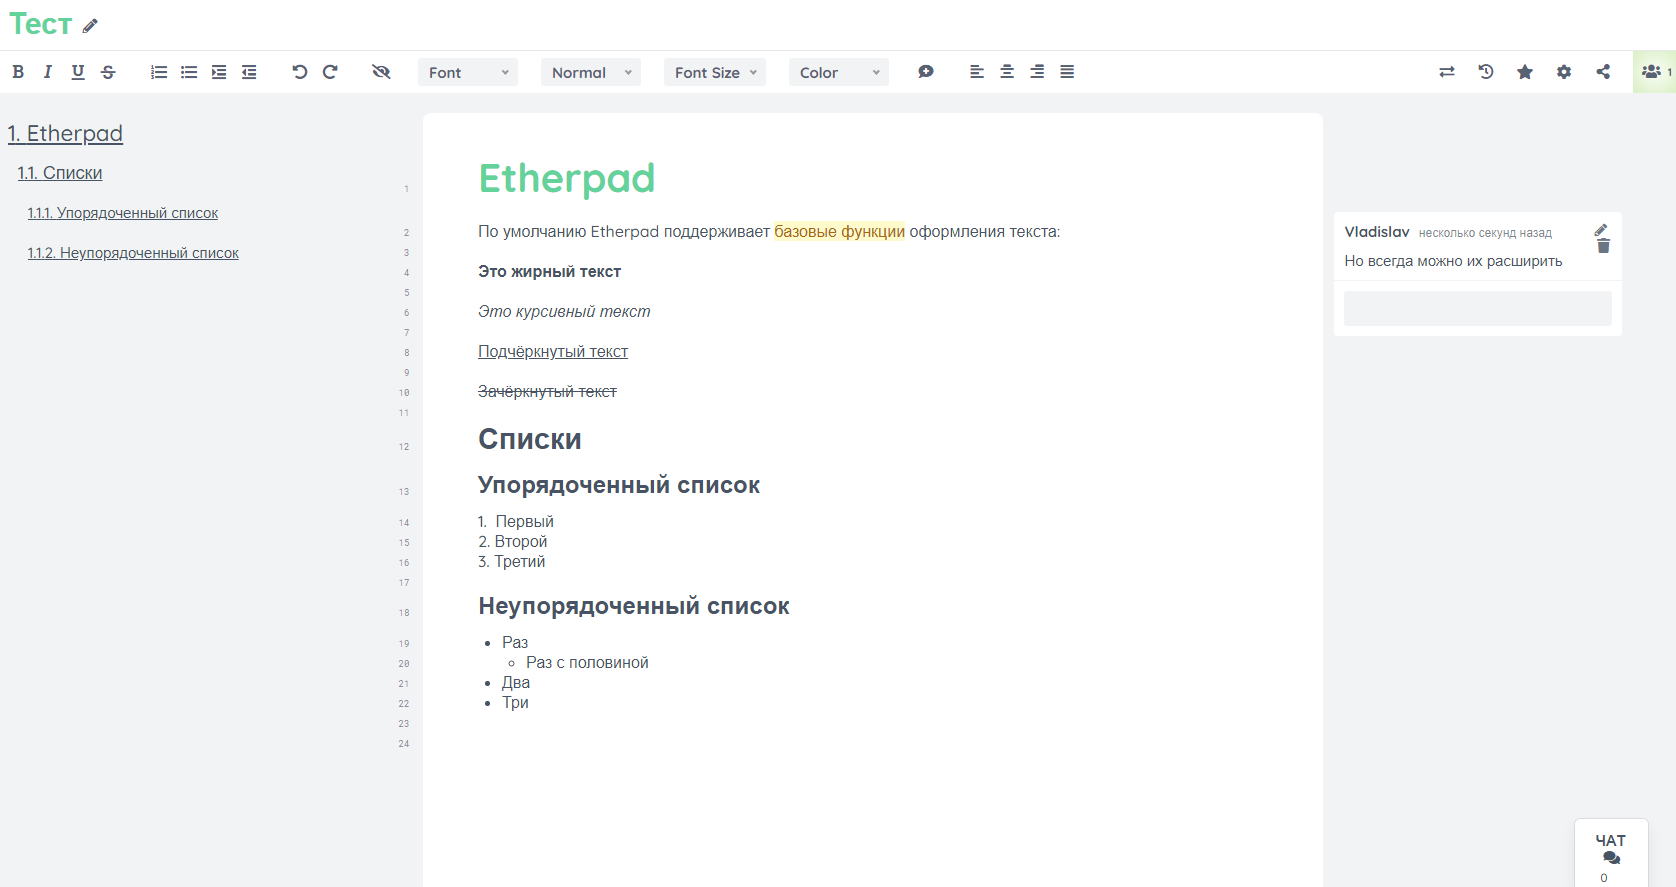The width and height of the screenshot is (1676, 887).
Task: Open the ЧАТ chat panel
Action: coord(1611,853)
